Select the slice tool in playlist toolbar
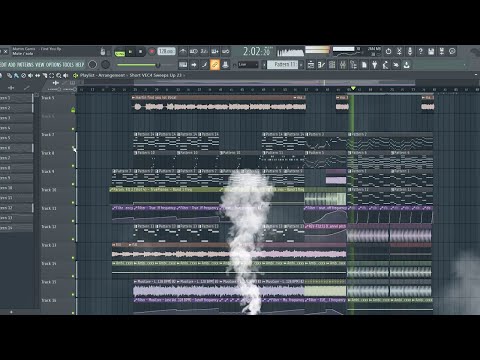Viewport: 480px width, 360px height. pyautogui.click(x=44, y=76)
